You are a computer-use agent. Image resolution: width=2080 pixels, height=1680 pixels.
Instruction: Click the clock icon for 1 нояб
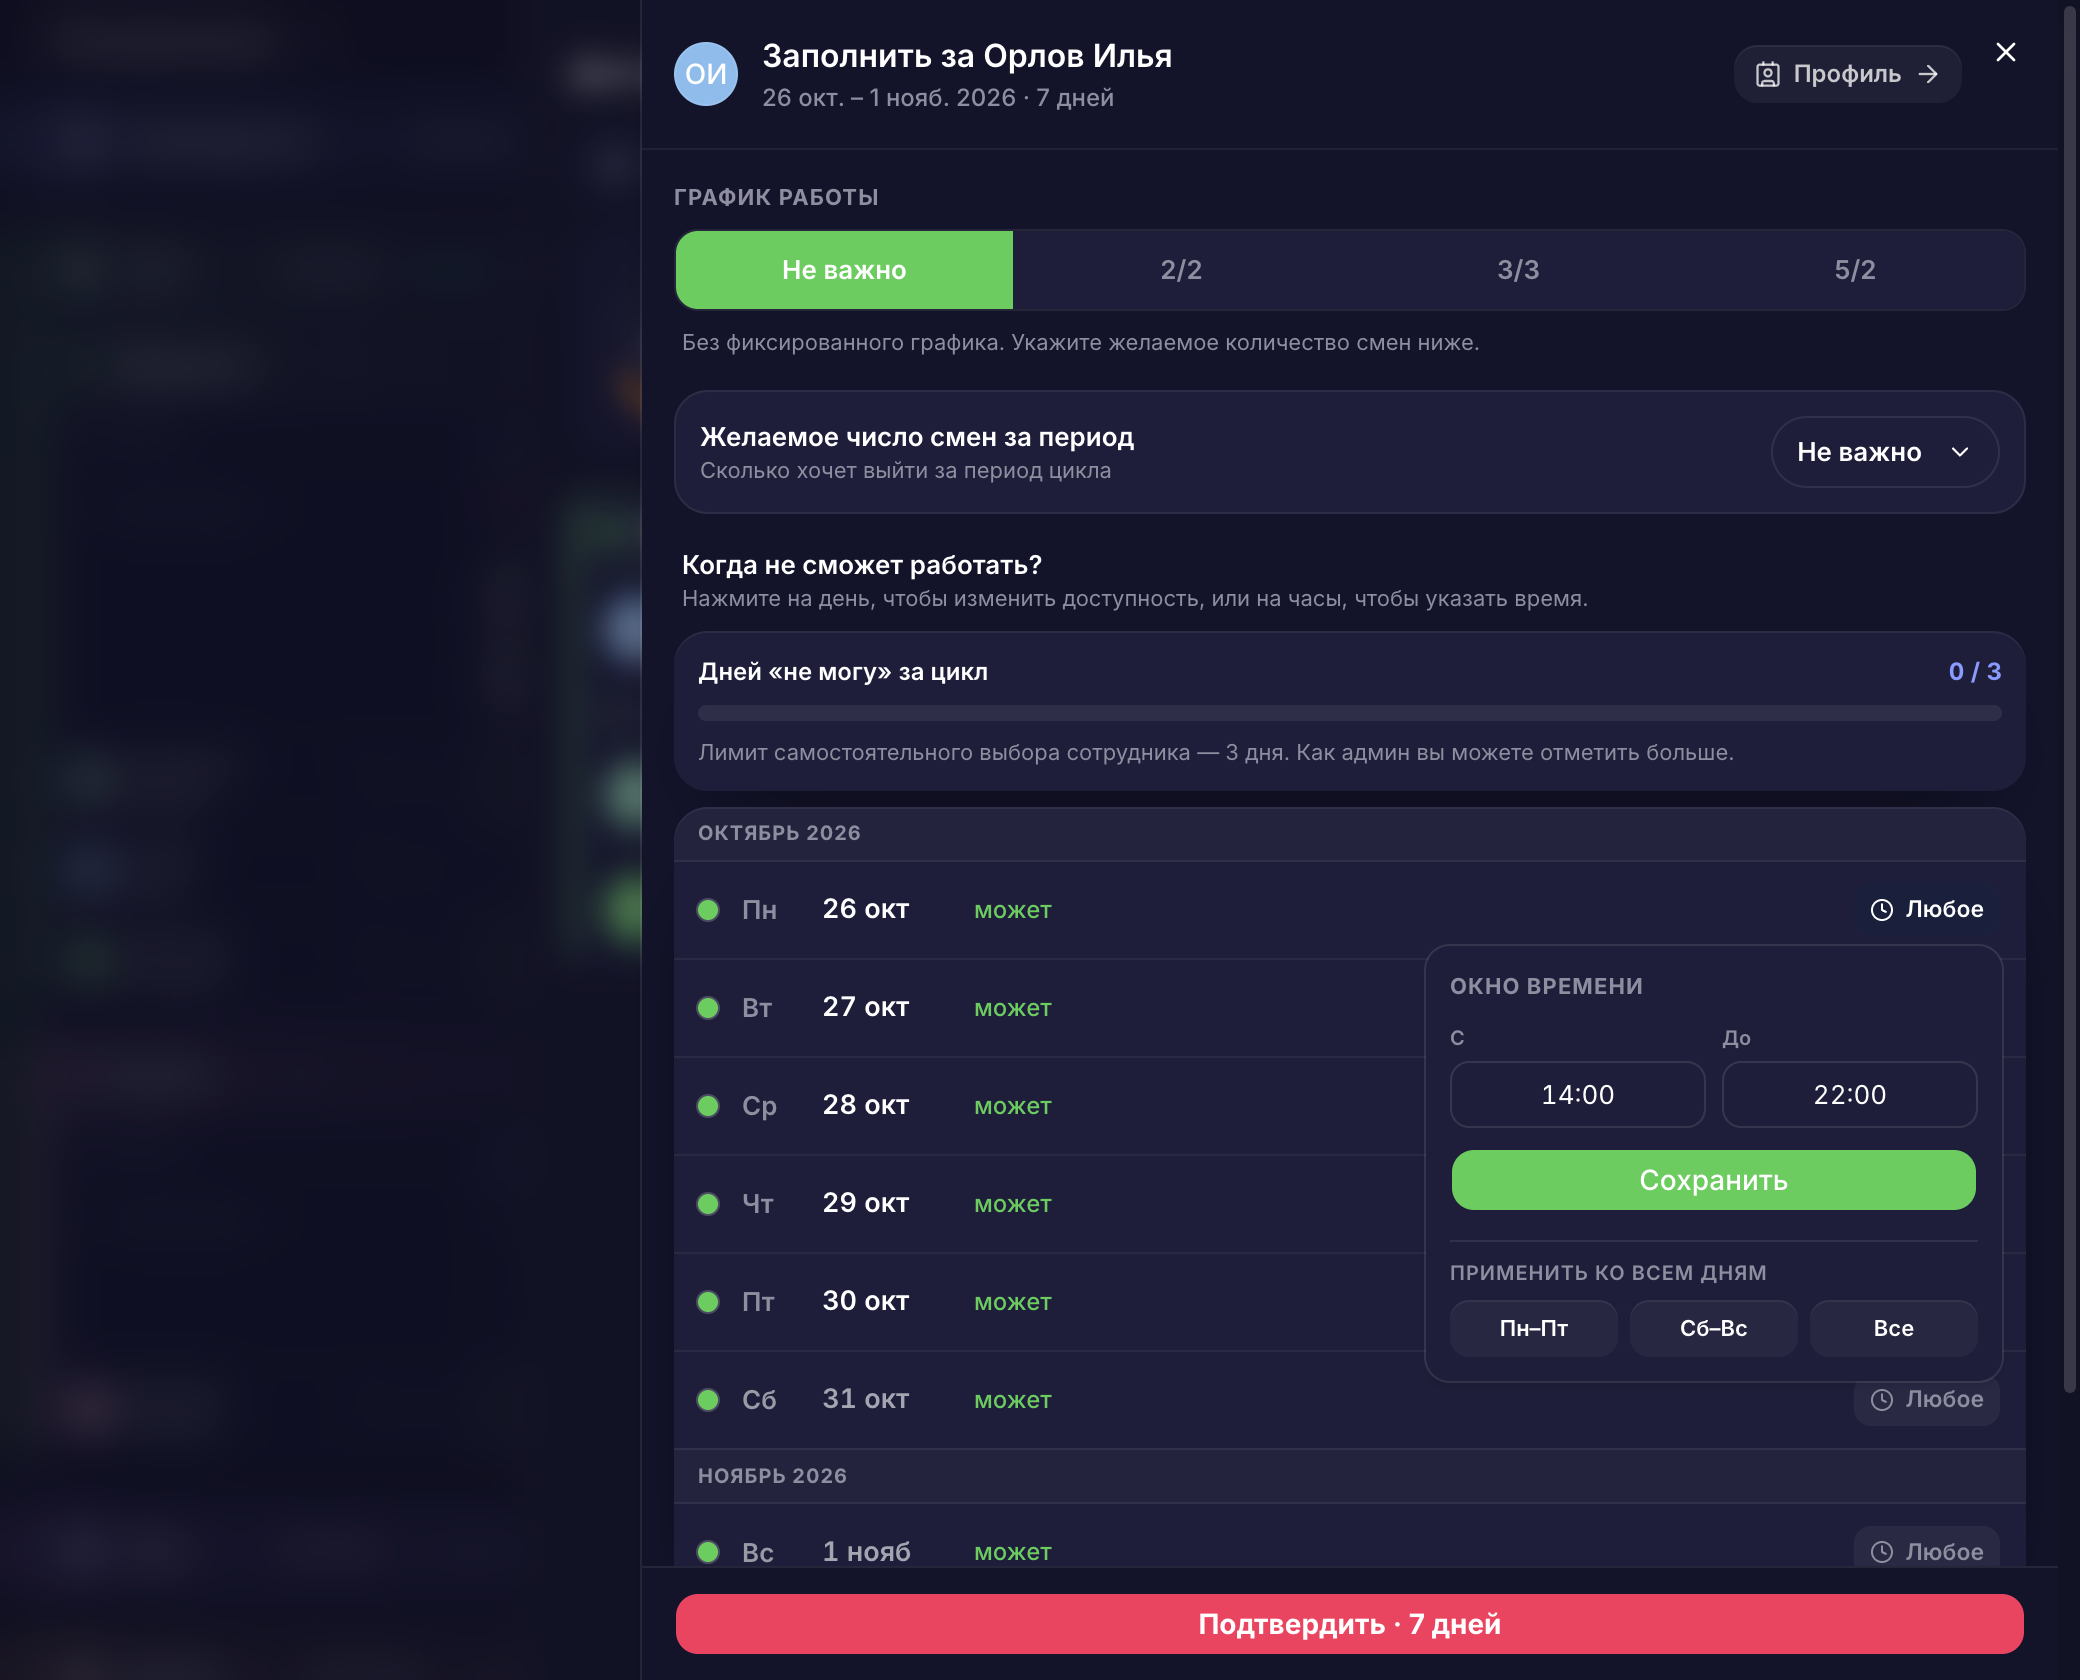pyautogui.click(x=1882, y=1552)
